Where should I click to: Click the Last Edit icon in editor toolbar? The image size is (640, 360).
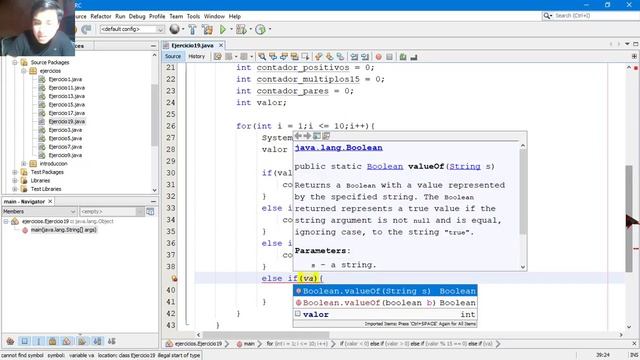pyautogui.click(x=218, y=57)
